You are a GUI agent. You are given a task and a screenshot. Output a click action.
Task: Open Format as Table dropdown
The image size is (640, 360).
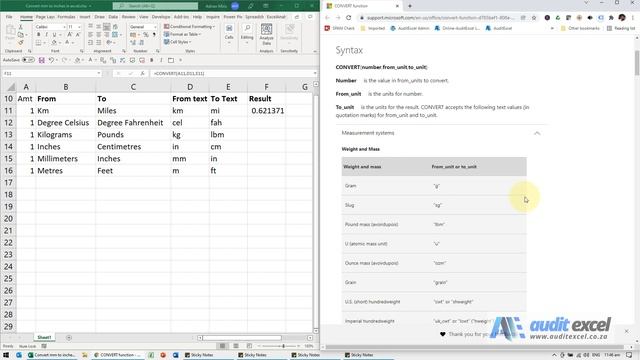tap(182, 34)
